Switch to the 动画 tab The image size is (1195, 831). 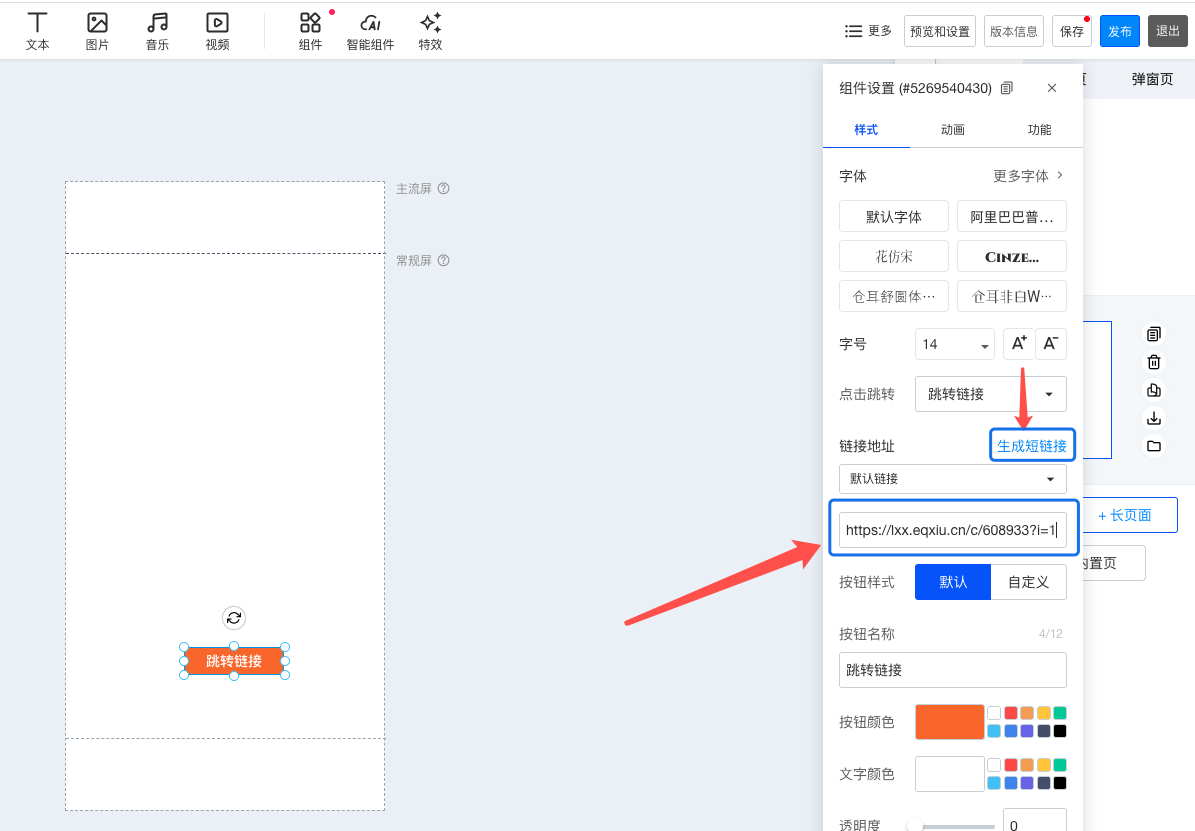pos(953,130)
